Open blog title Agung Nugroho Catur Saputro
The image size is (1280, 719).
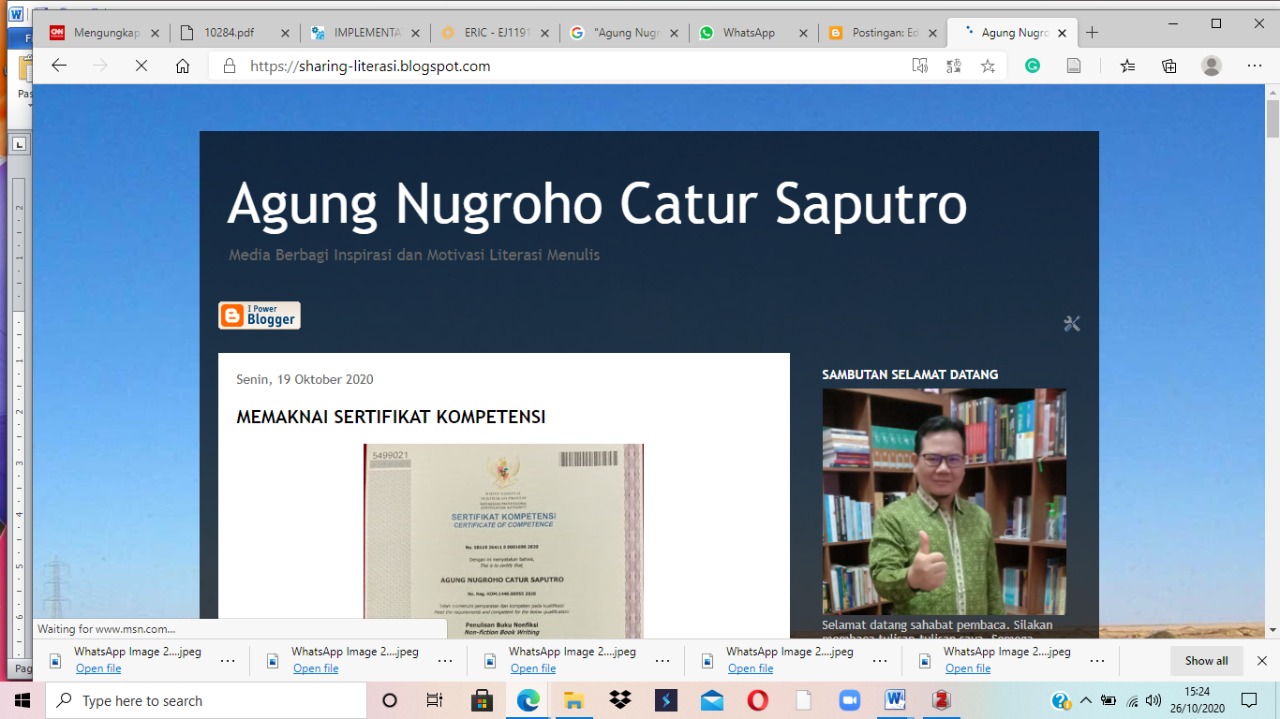597,203
